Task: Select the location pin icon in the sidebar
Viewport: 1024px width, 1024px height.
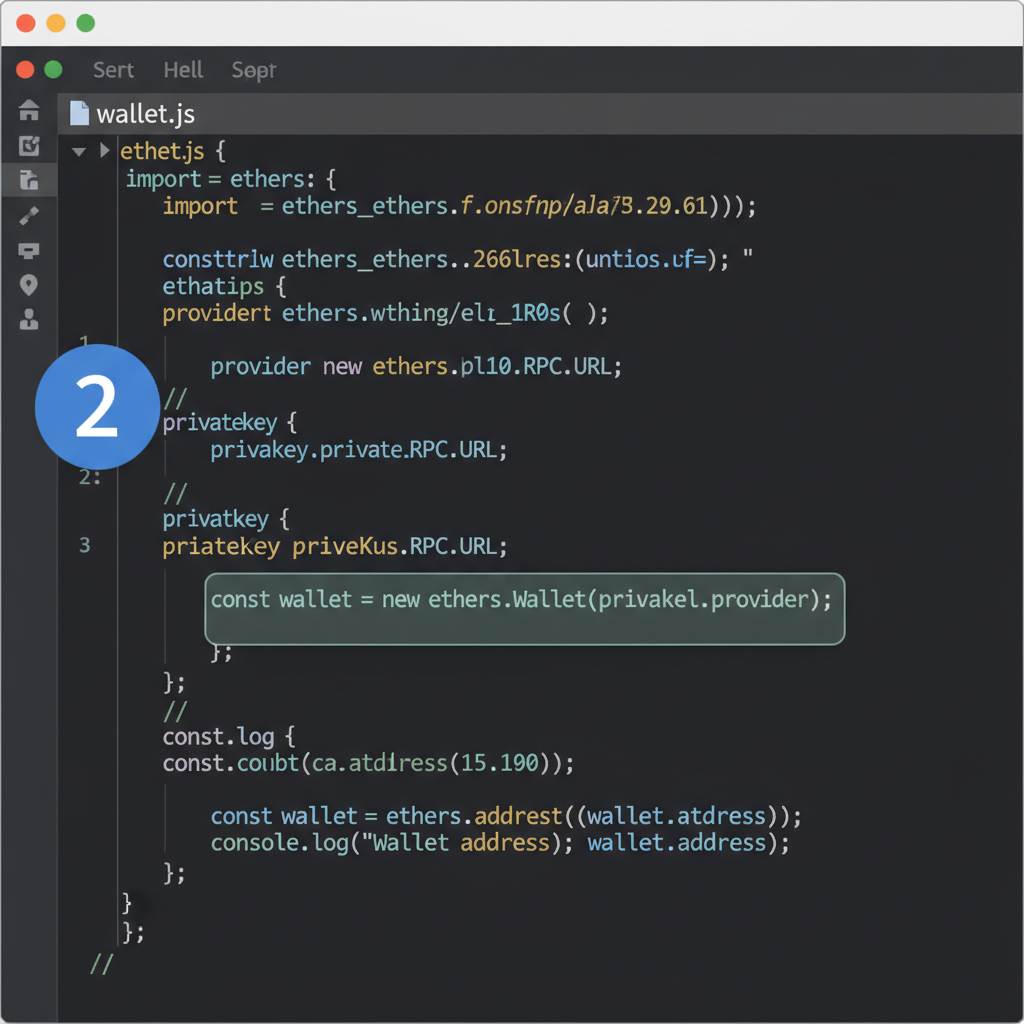Action: click(x=29, y=286)
